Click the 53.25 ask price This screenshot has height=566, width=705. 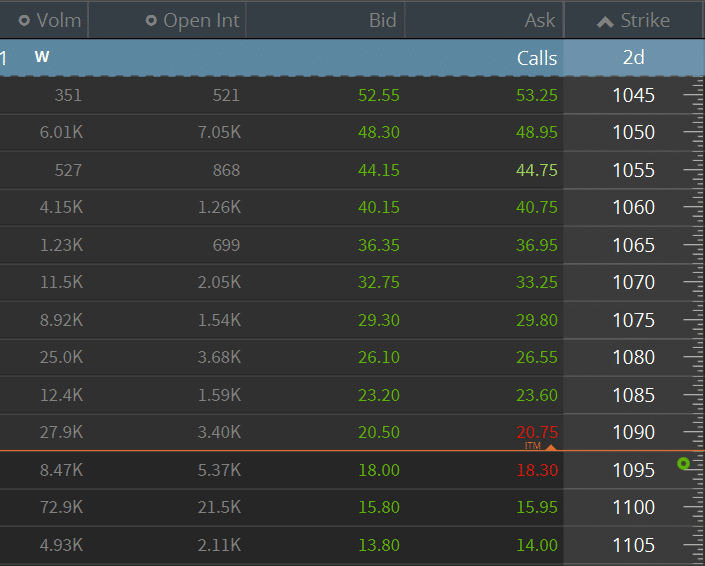[x=537, y=95]
